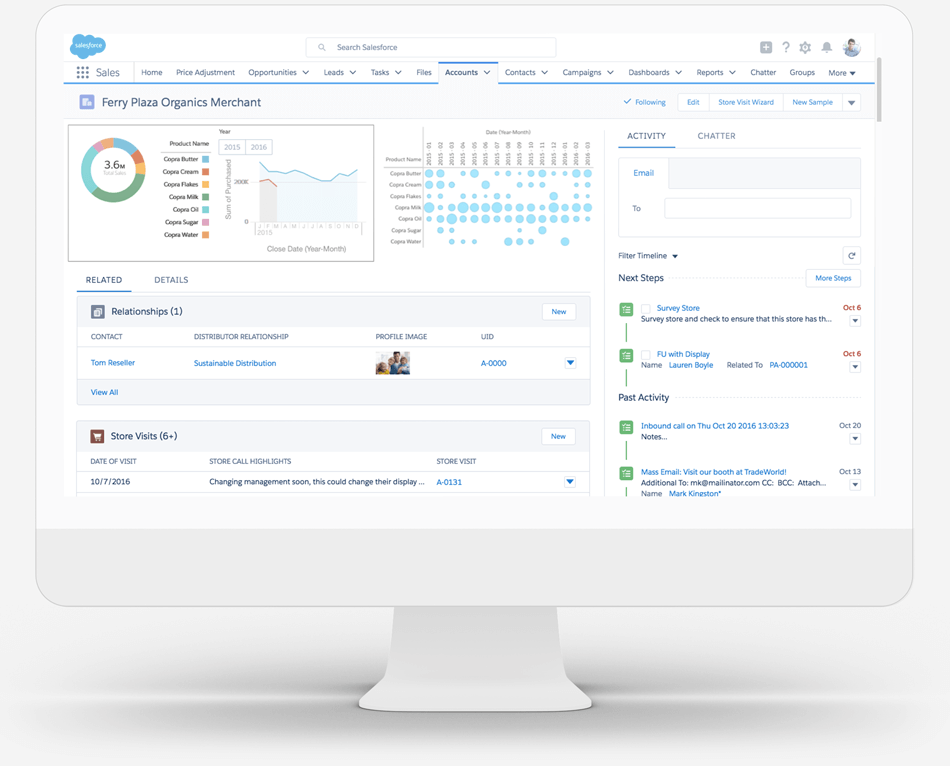
Task: Select the 2016 year filter
Action: (x=259, y=147)
